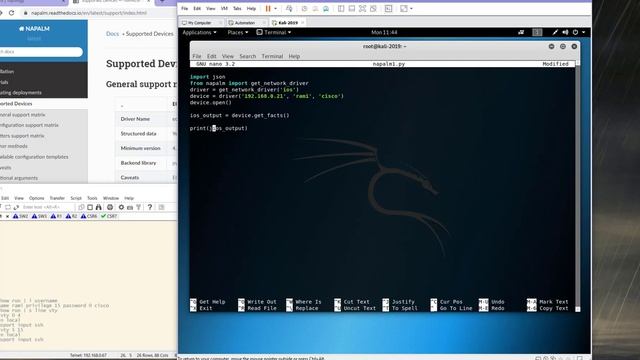
Task: Click the snapshot manager icon in VMware toolbar
Action: pyautogui.click(x=326, y=9)
